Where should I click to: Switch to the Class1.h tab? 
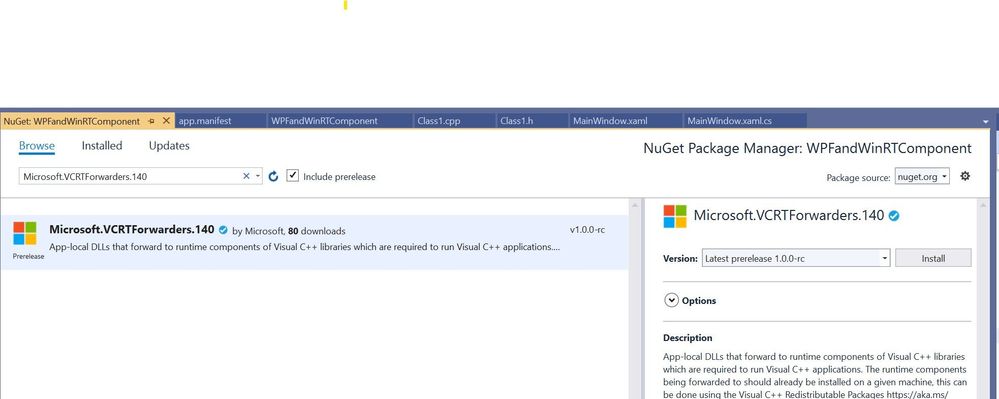517,120
